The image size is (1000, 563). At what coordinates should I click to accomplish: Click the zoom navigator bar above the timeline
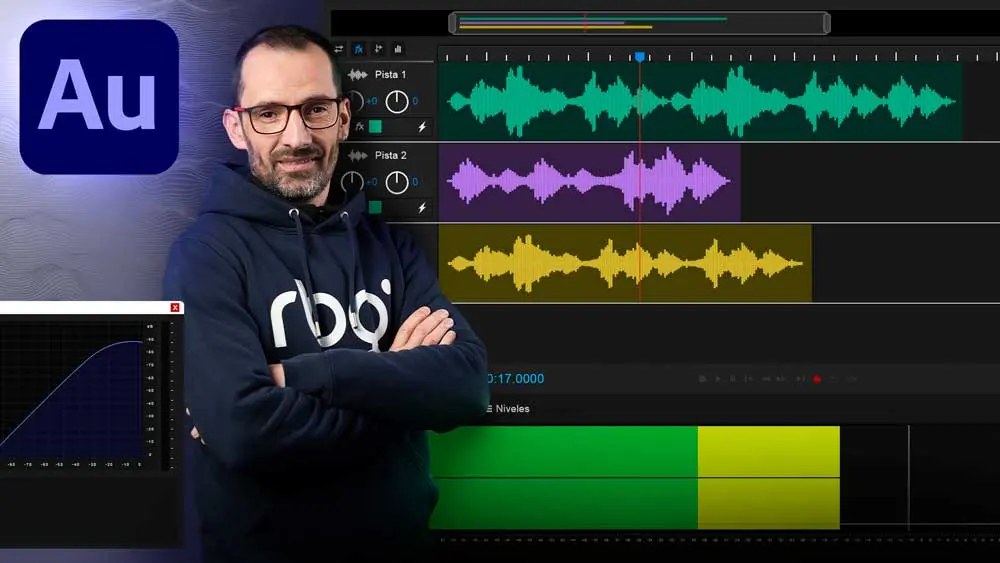click(639, 24)
